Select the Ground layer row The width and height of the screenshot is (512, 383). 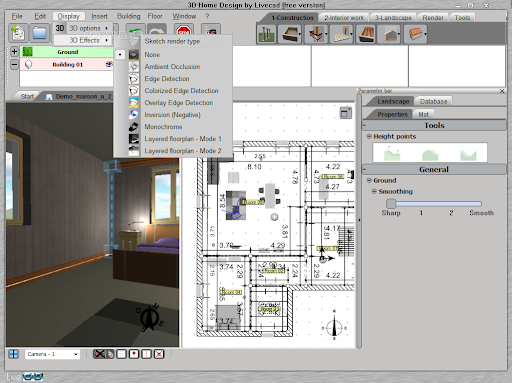67,52
